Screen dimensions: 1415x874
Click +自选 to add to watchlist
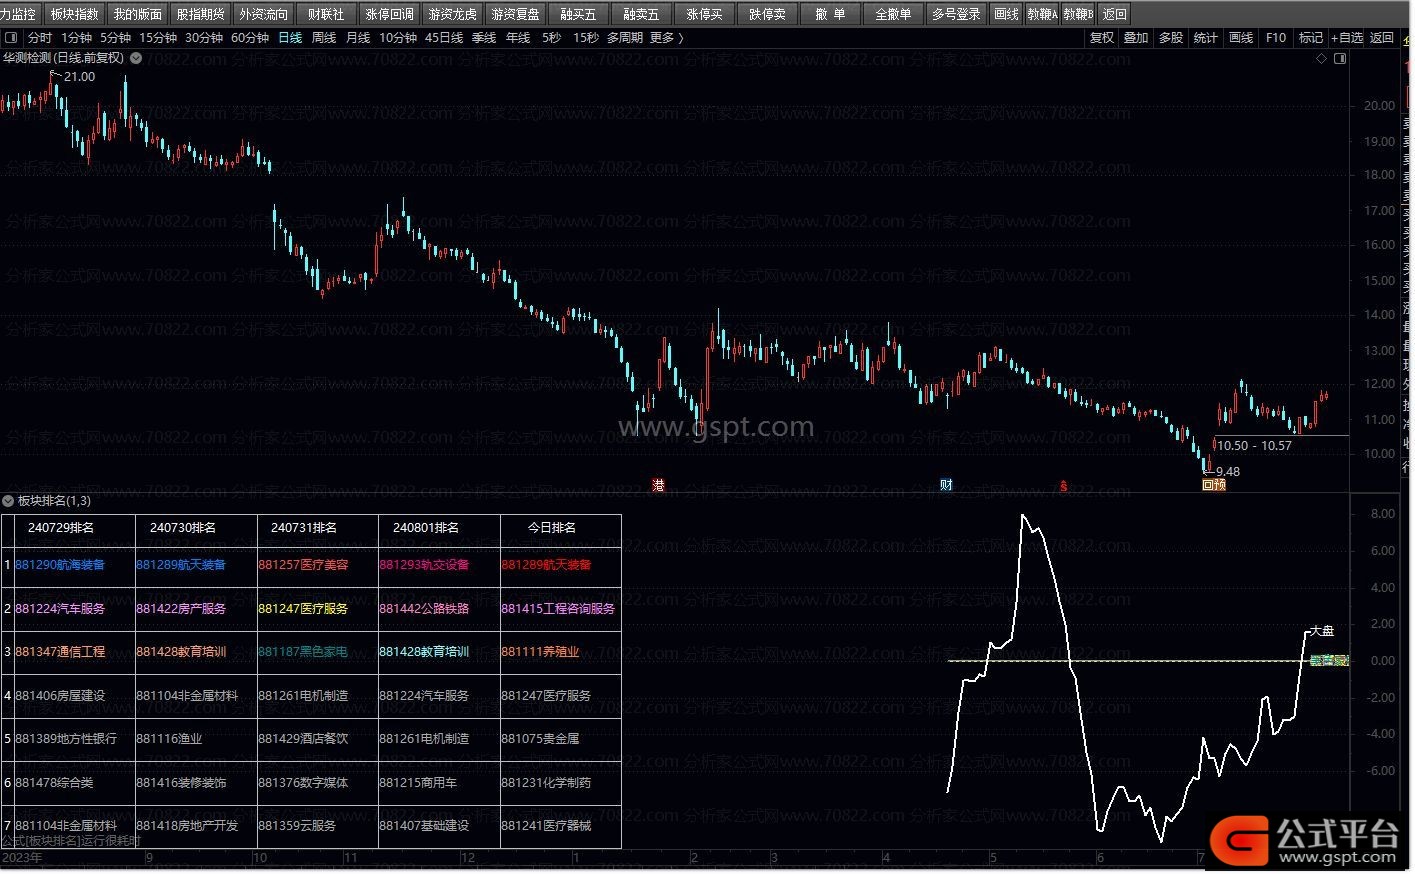click(x=1347, y=38)
